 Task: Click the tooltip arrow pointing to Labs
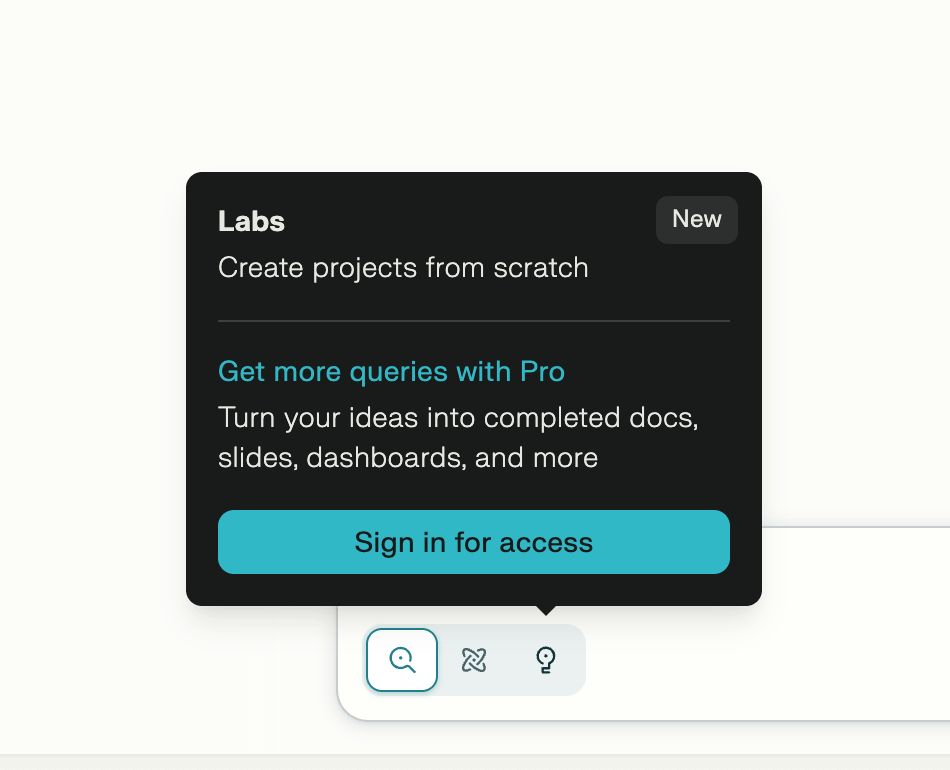[546, 609]
